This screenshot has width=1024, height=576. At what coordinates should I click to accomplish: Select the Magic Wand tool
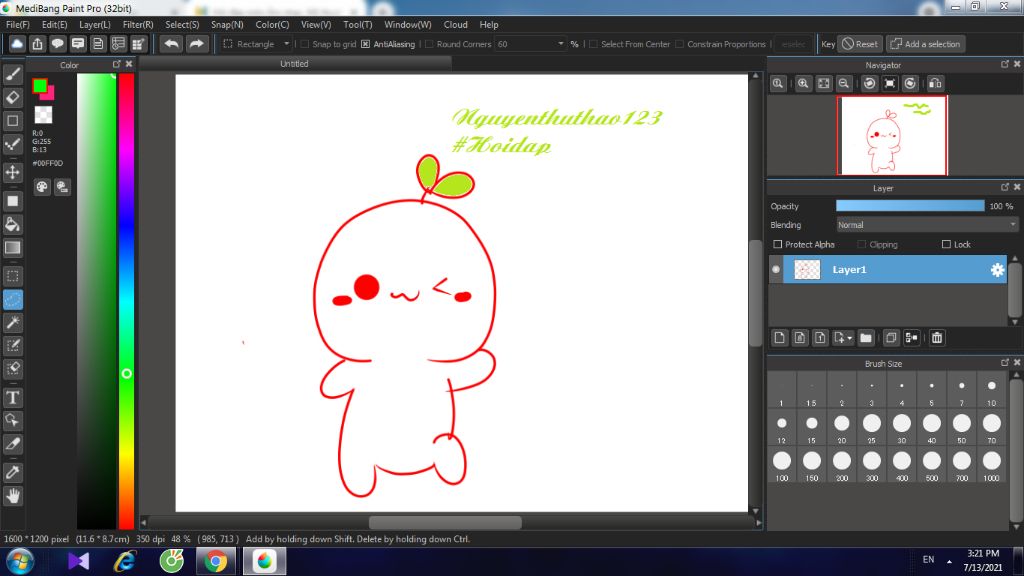click(x=12, y=323)
